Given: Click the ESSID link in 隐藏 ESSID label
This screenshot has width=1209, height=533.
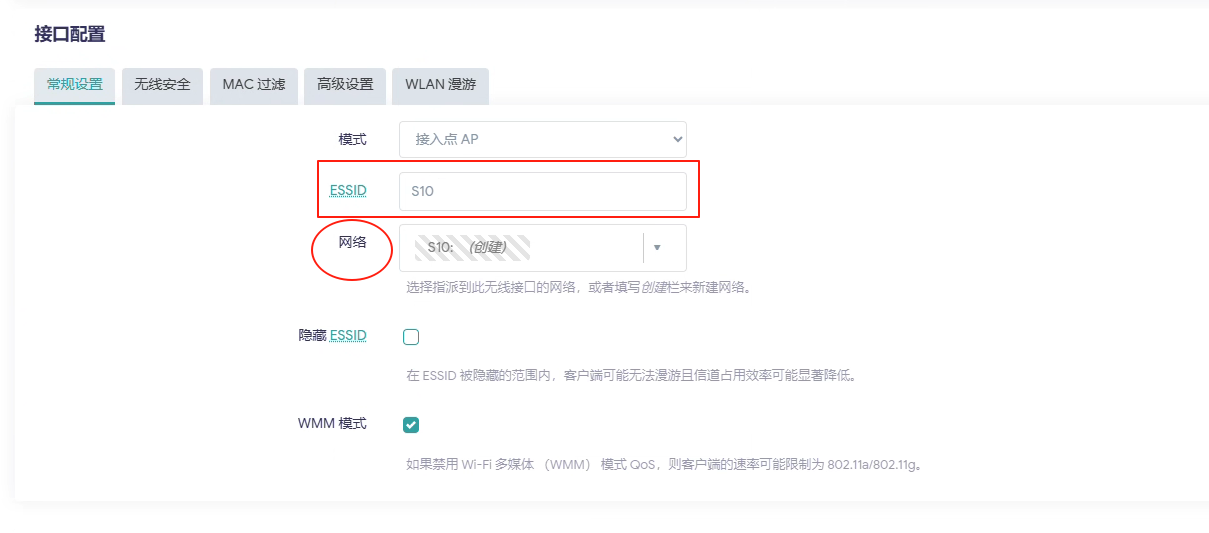Looking at the screenshot, I should (x=348, y=336).
